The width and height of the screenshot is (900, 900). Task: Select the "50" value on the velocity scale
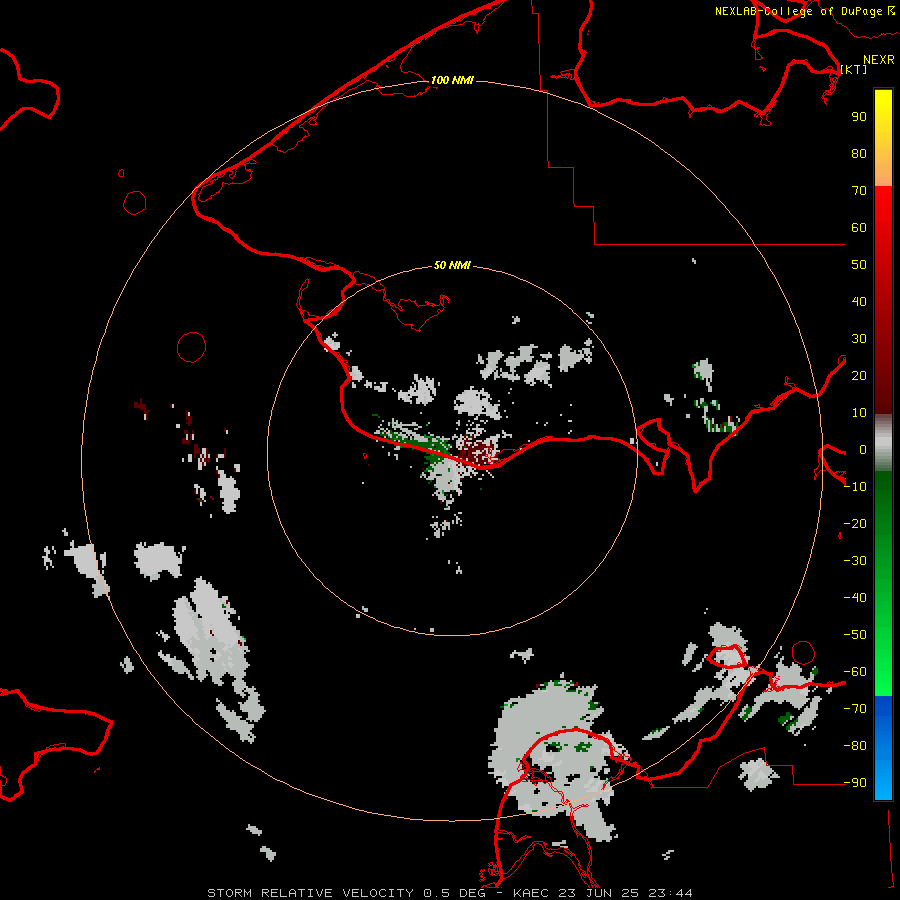pos(859,265)
